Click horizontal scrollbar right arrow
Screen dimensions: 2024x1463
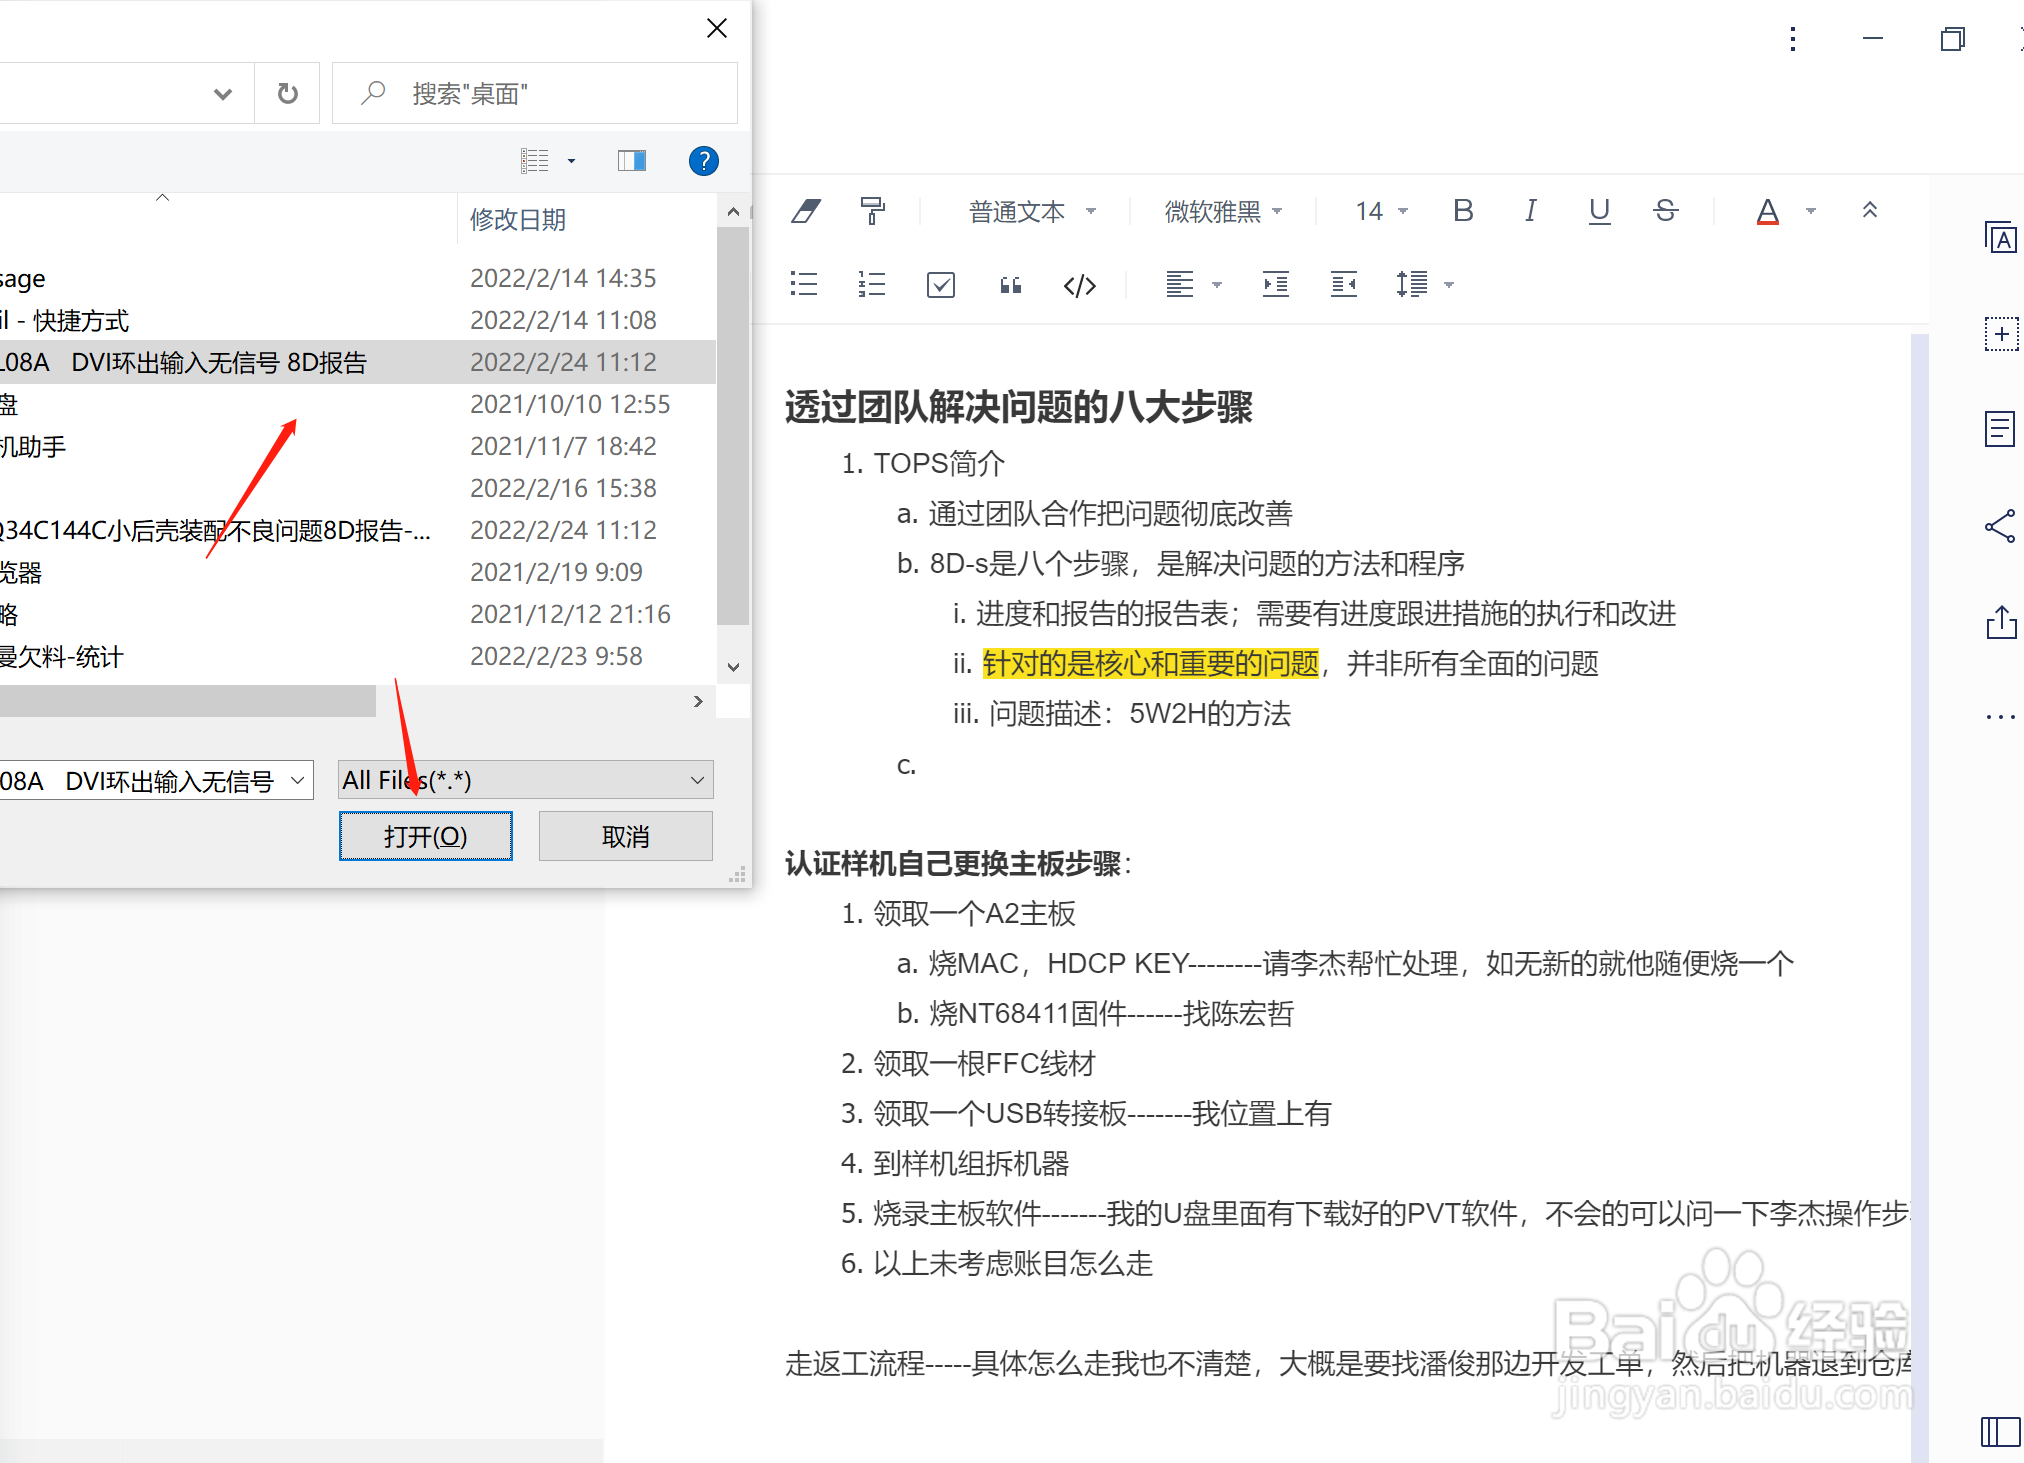pyautogui.click(x=698, y=701)
